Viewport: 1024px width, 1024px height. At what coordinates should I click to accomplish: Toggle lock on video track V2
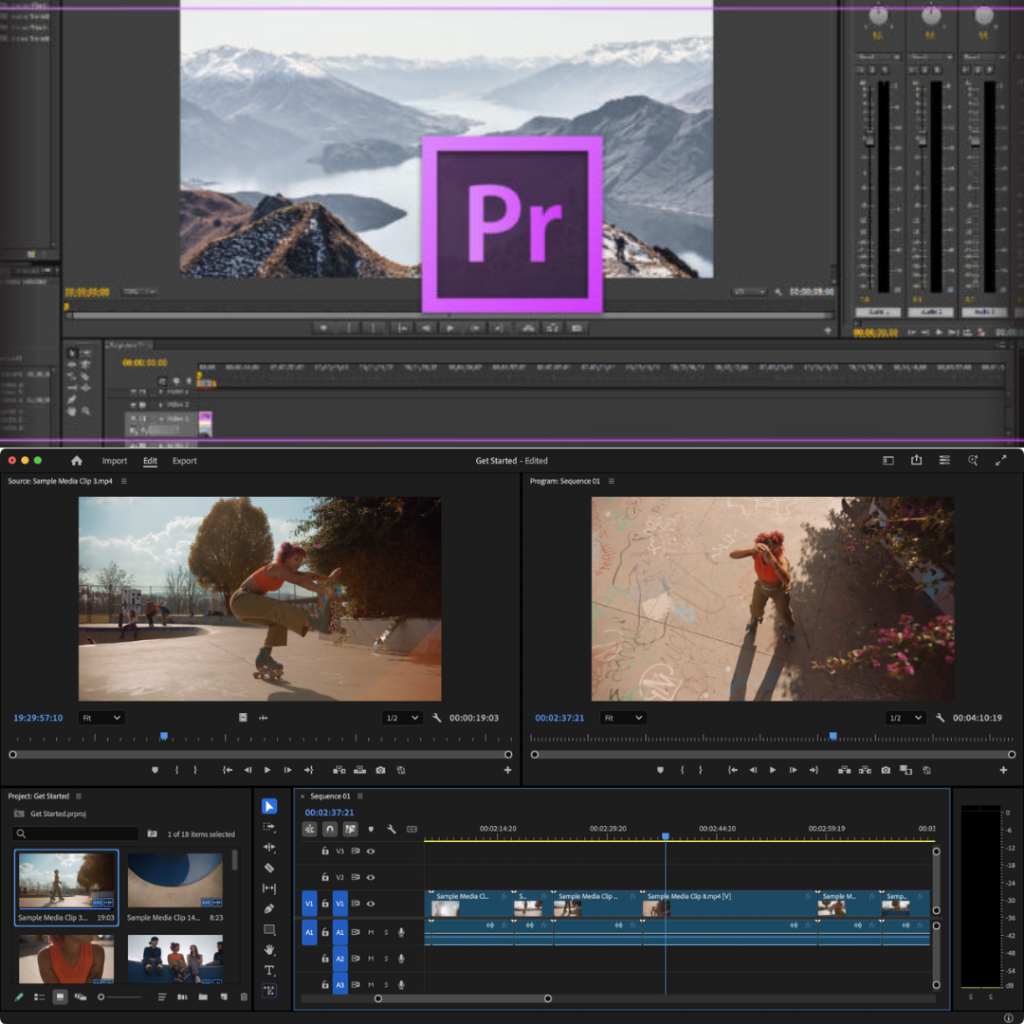point(325,877)
